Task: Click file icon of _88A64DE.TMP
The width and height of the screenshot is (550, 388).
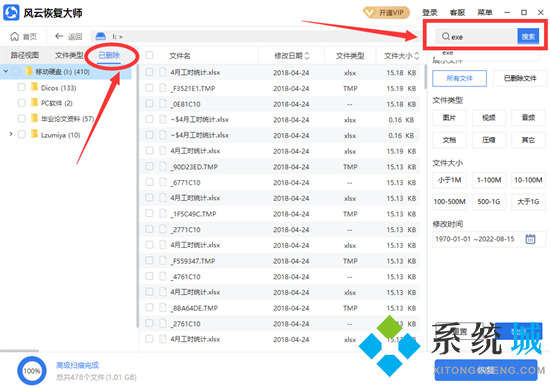Action: tap(162, 308)
